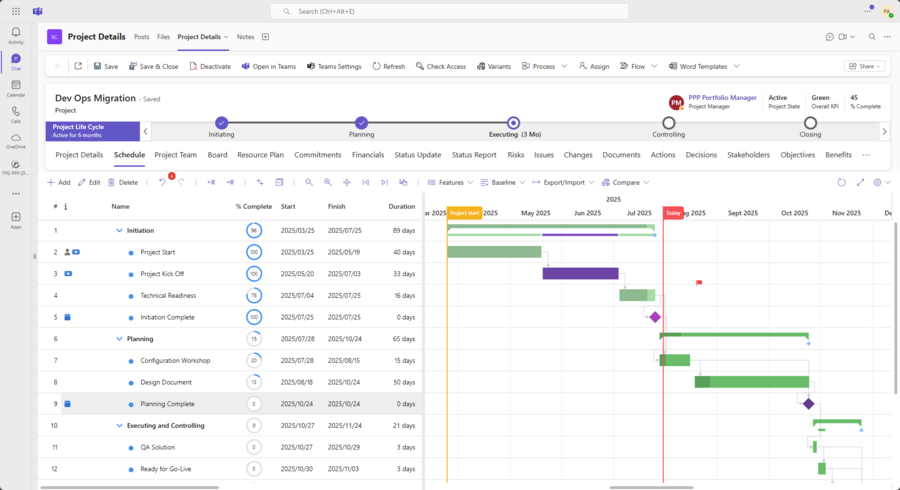
Task: Collapse the Initiation task group
Action: pos(119,230)
